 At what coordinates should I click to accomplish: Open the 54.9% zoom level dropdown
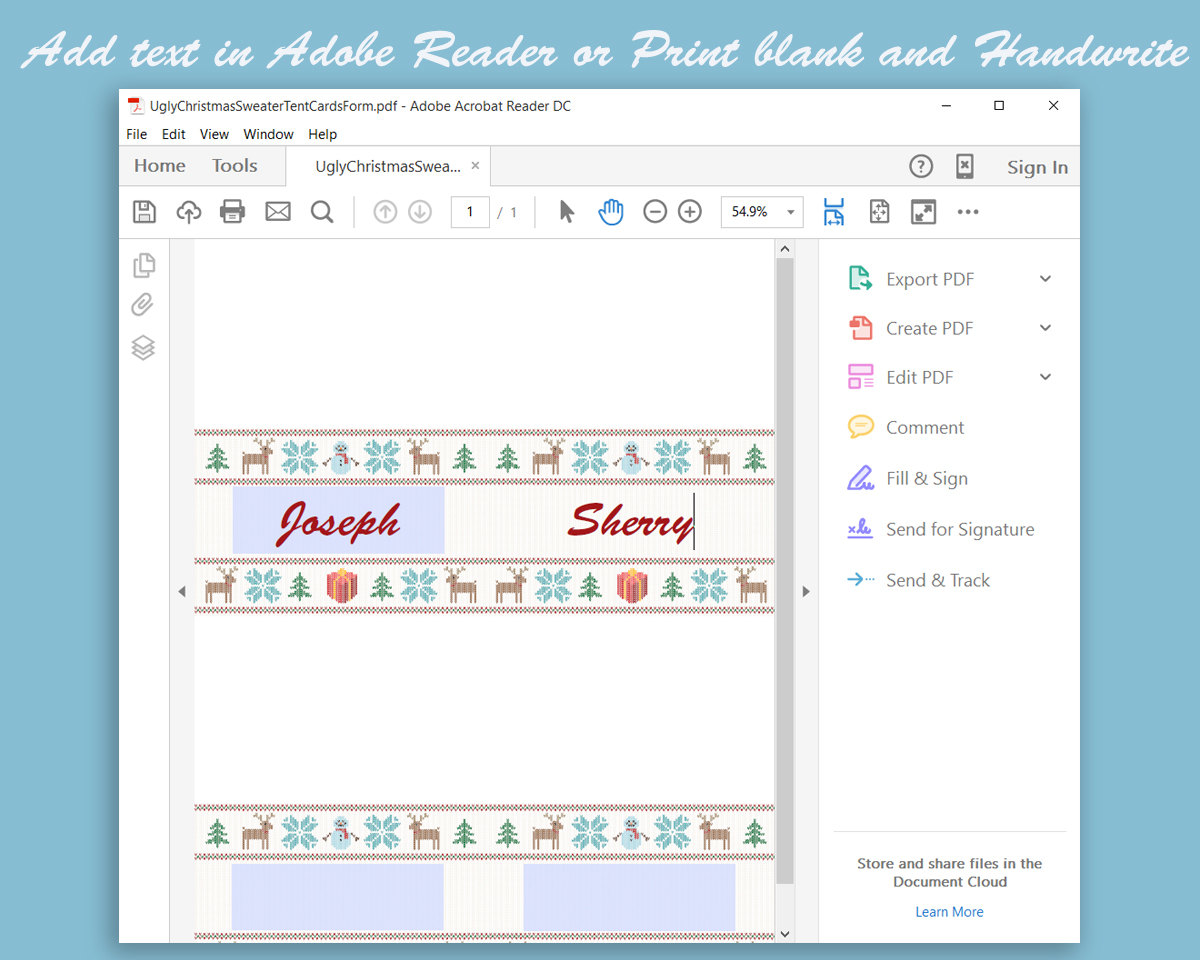(x=791, y=212)
